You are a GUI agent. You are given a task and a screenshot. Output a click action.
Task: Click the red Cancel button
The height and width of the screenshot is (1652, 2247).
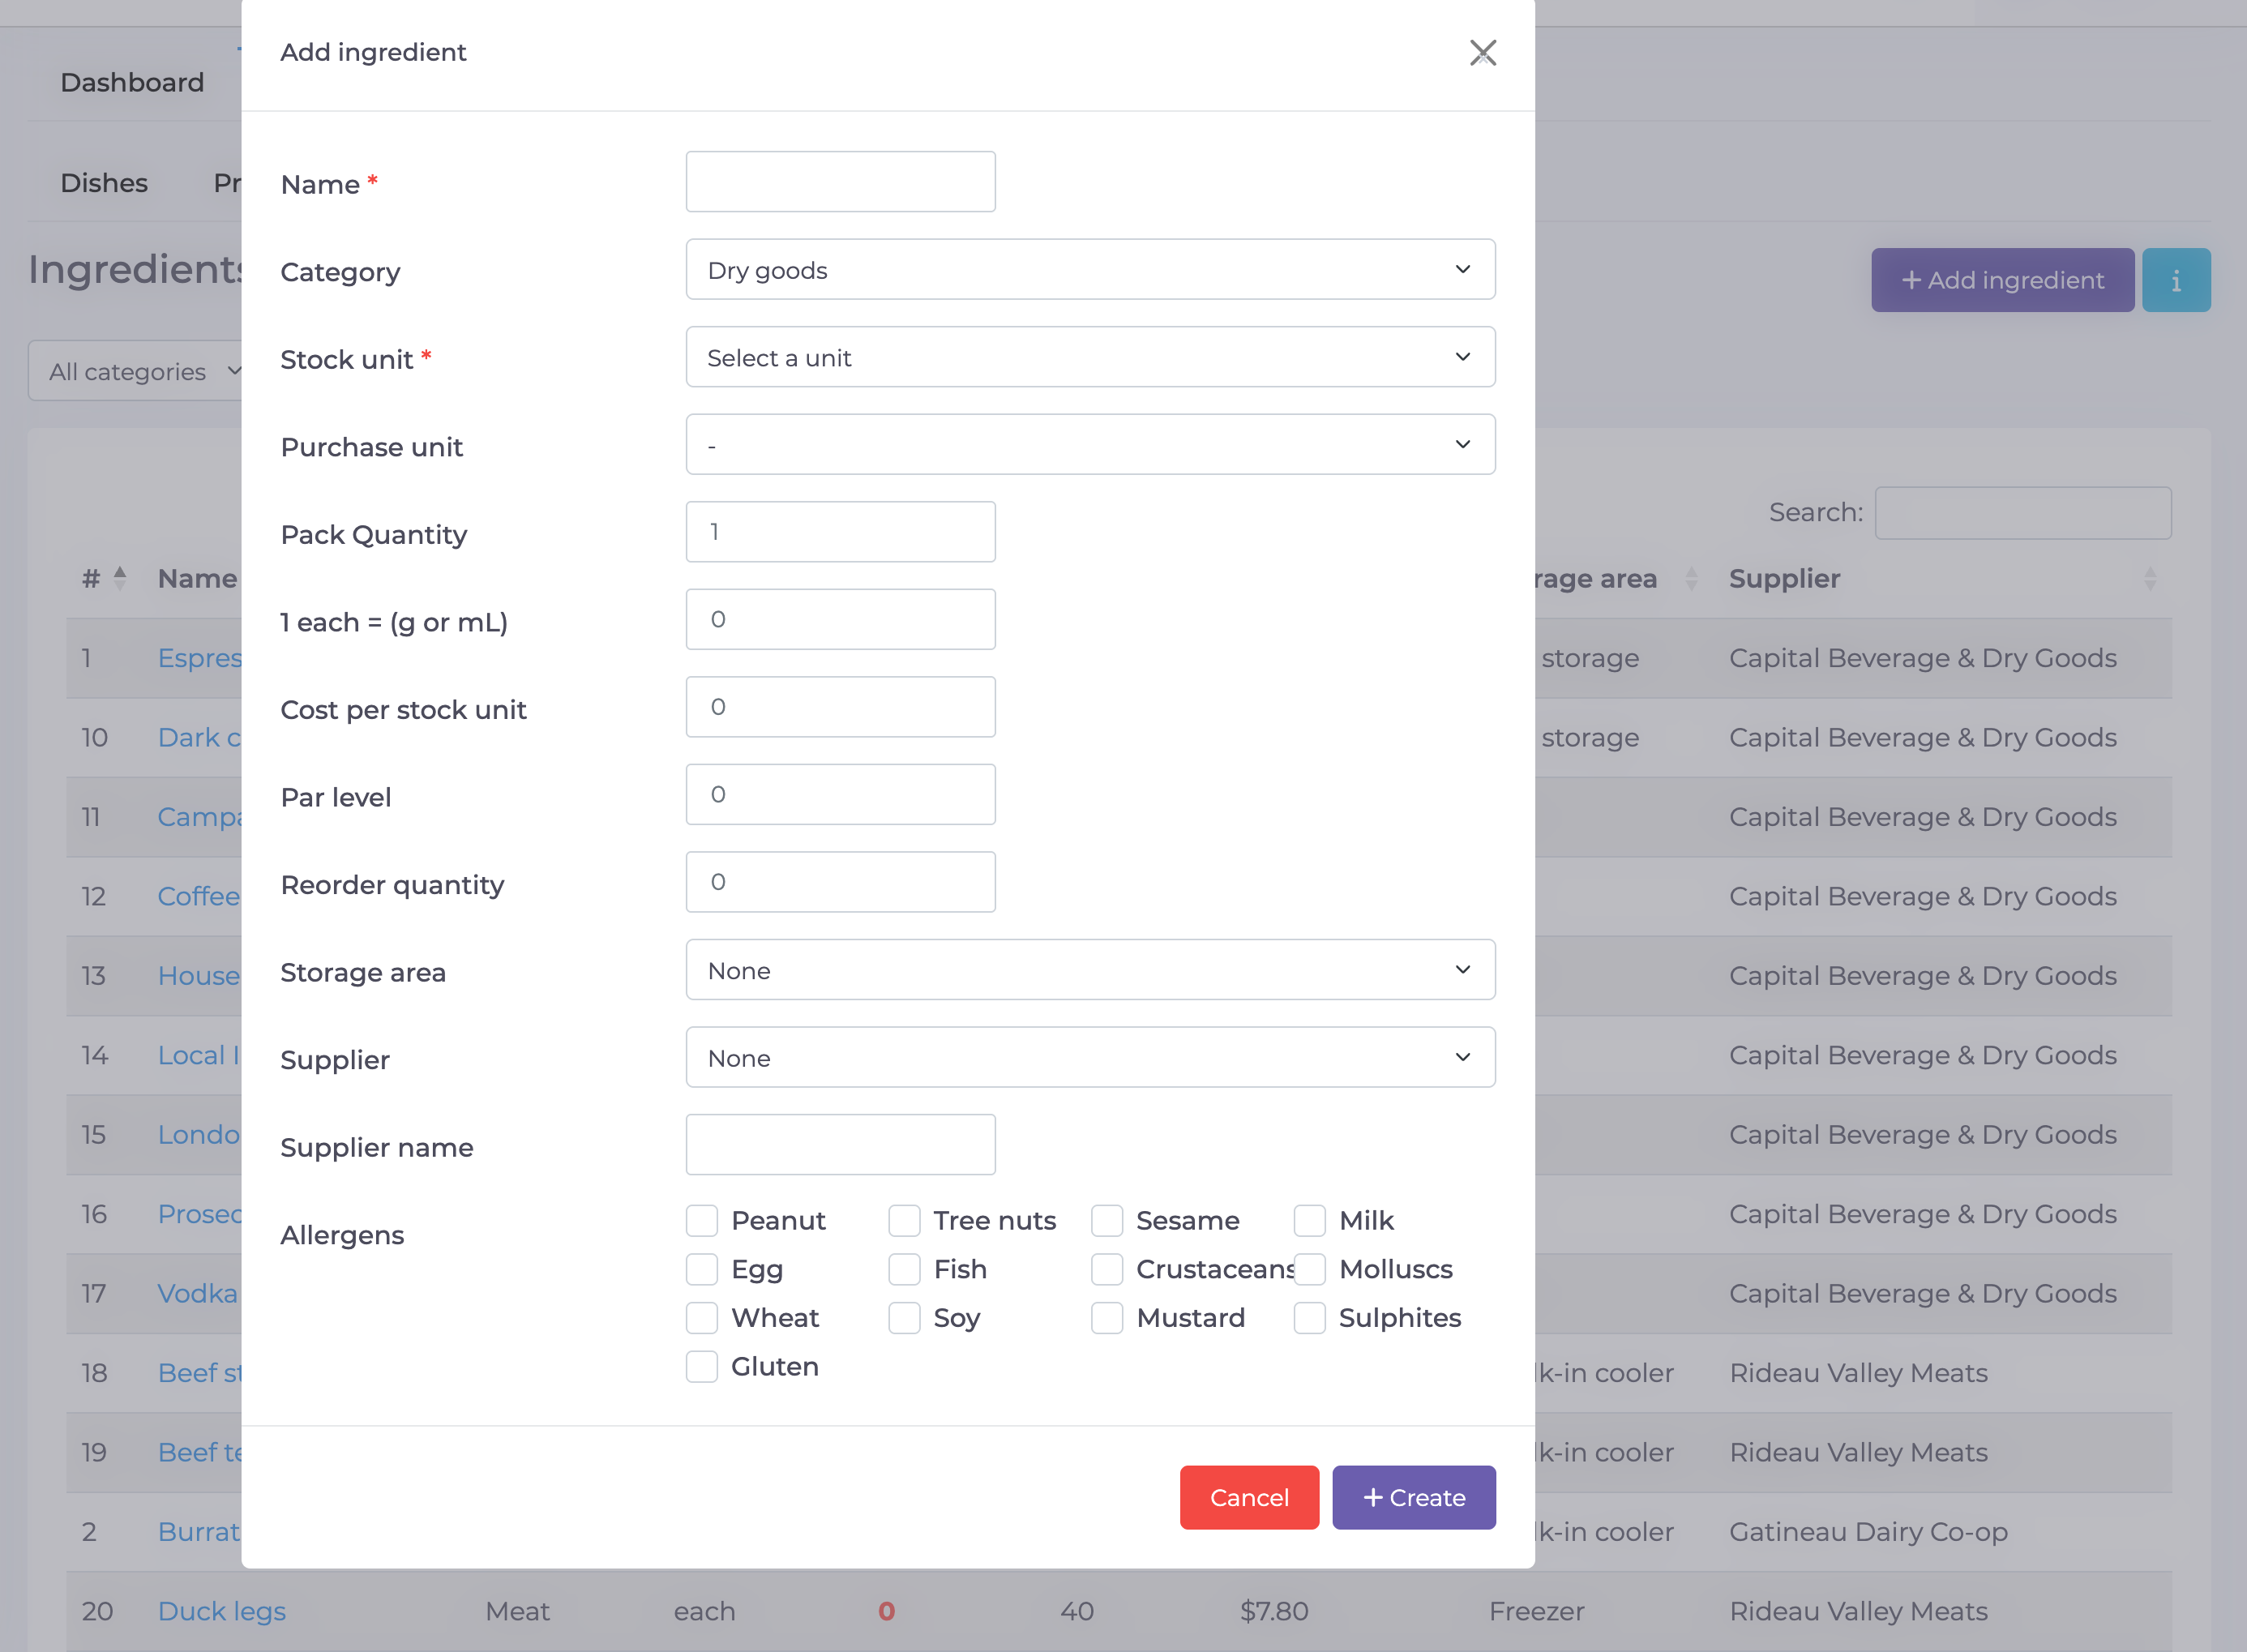tap(1249, 1497)
